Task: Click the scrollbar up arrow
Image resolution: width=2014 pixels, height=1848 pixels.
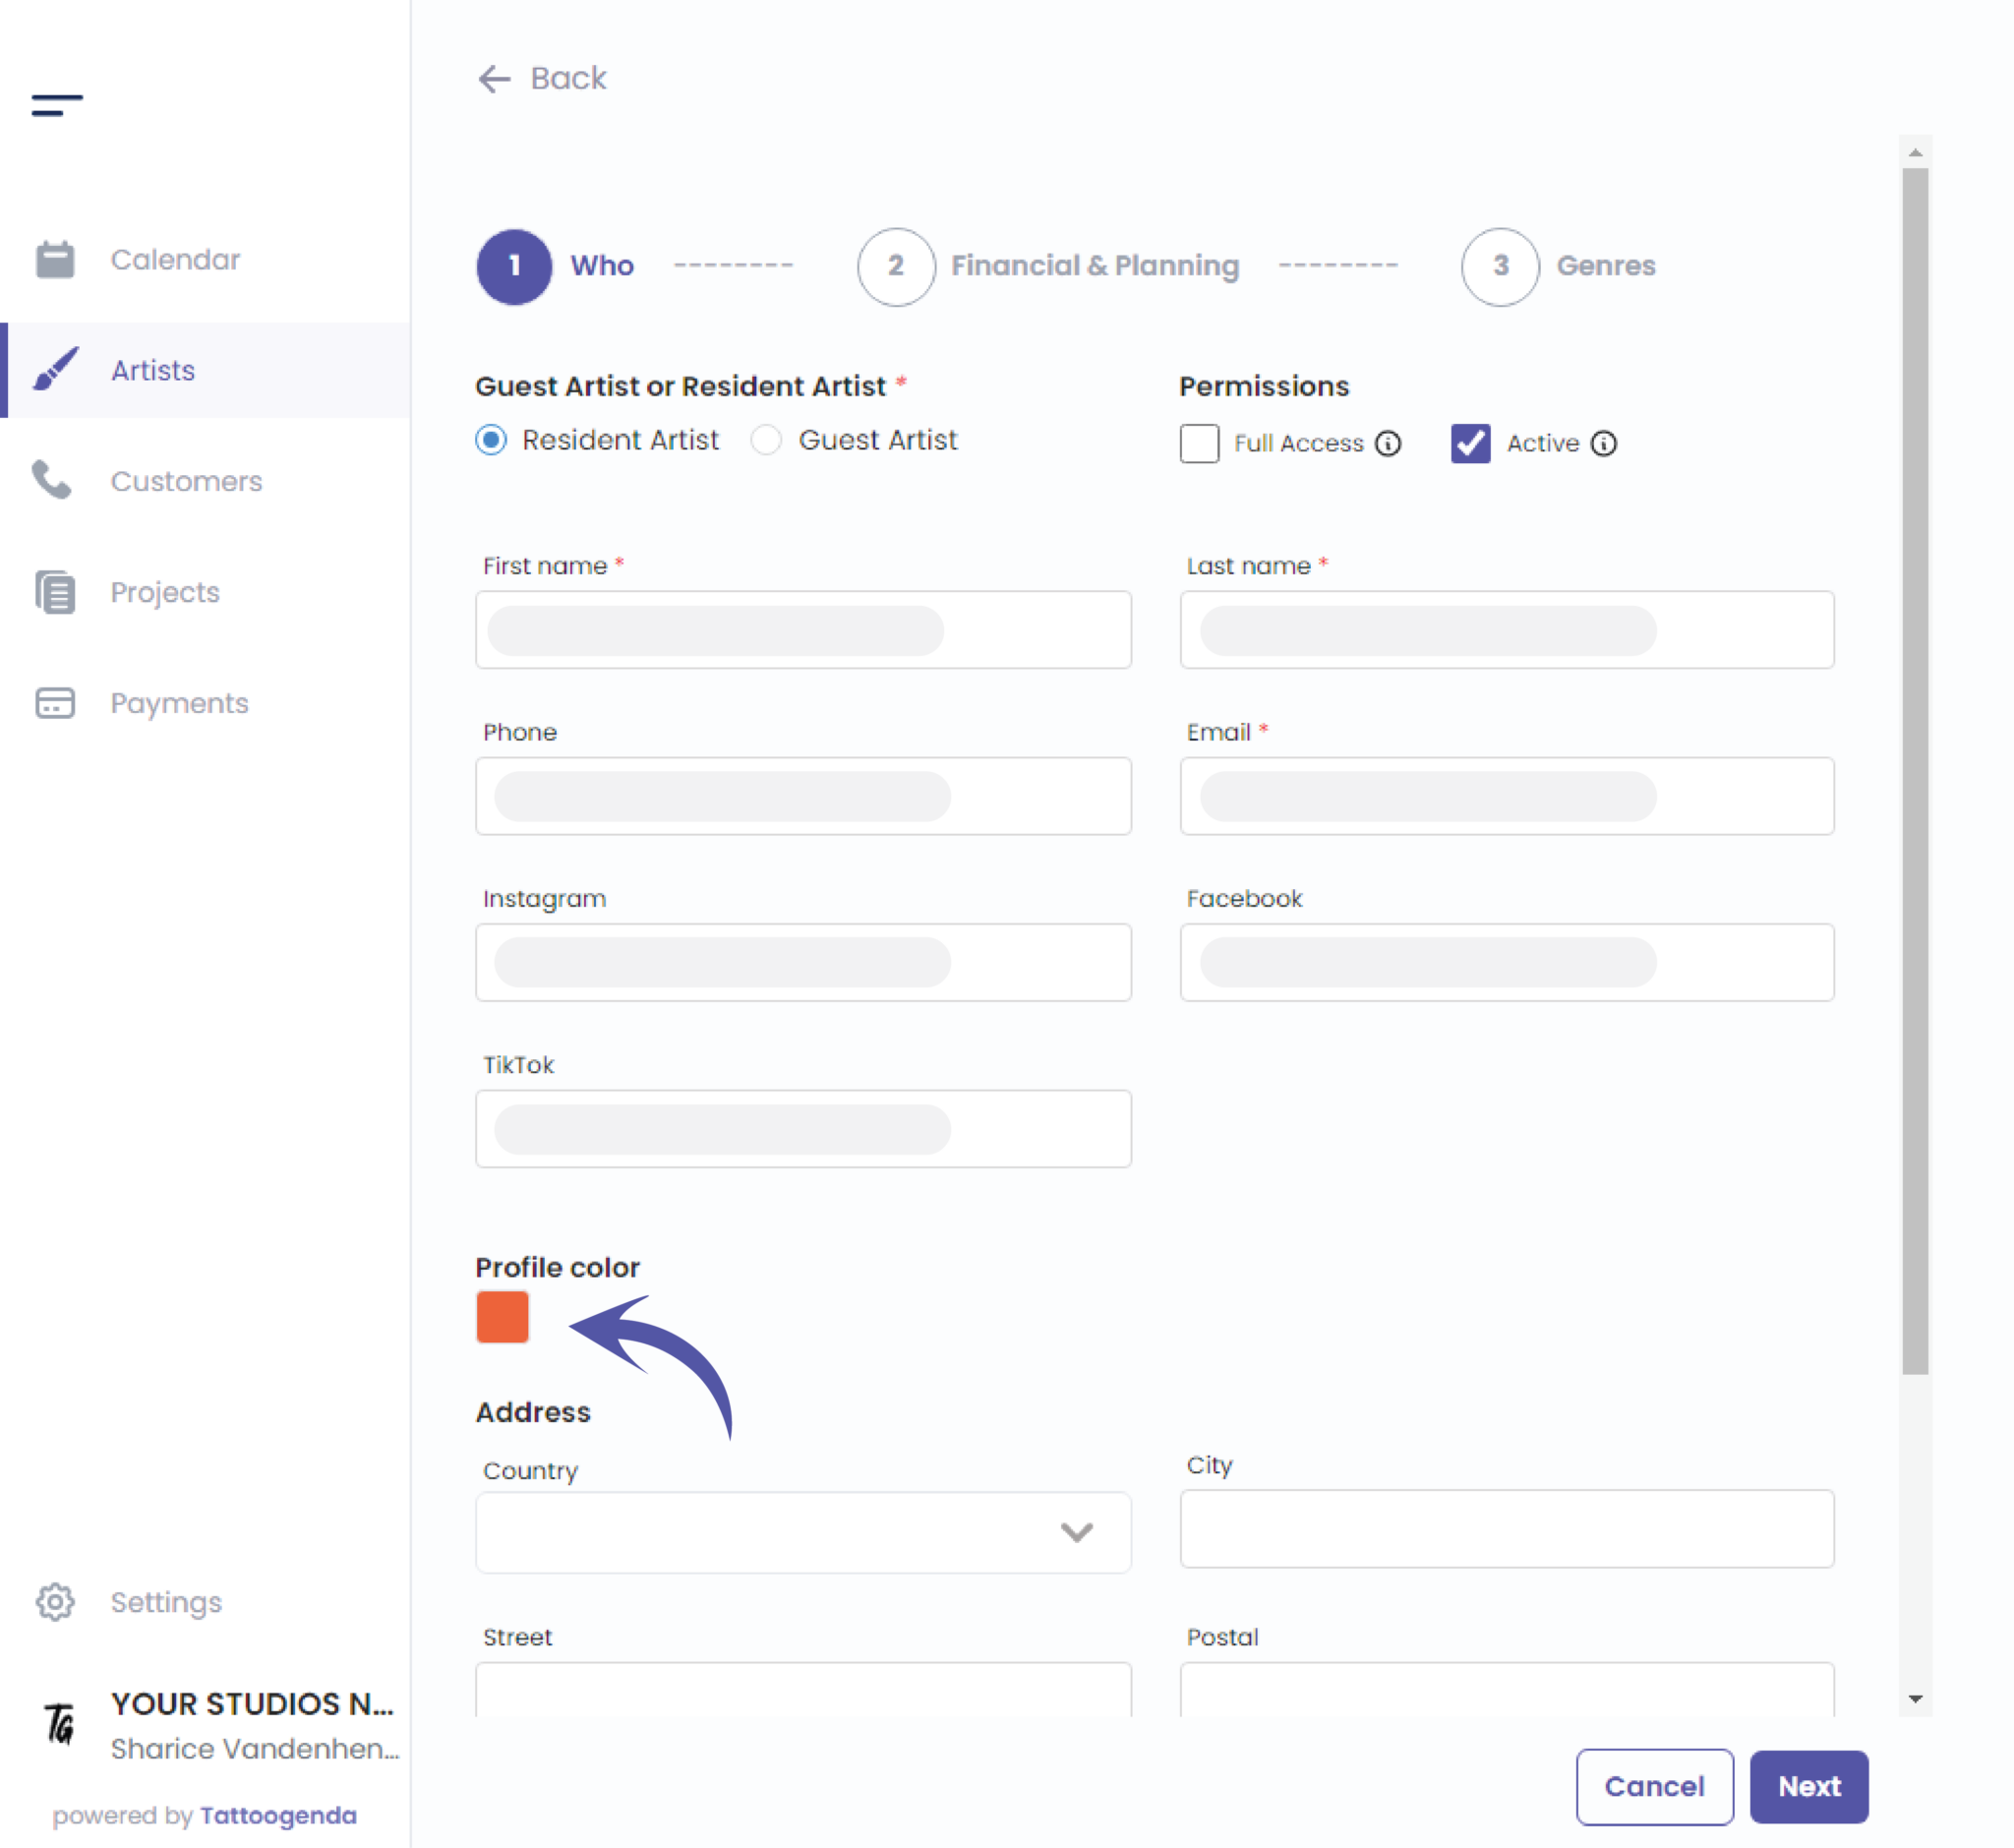Action: click(1915, 152)
